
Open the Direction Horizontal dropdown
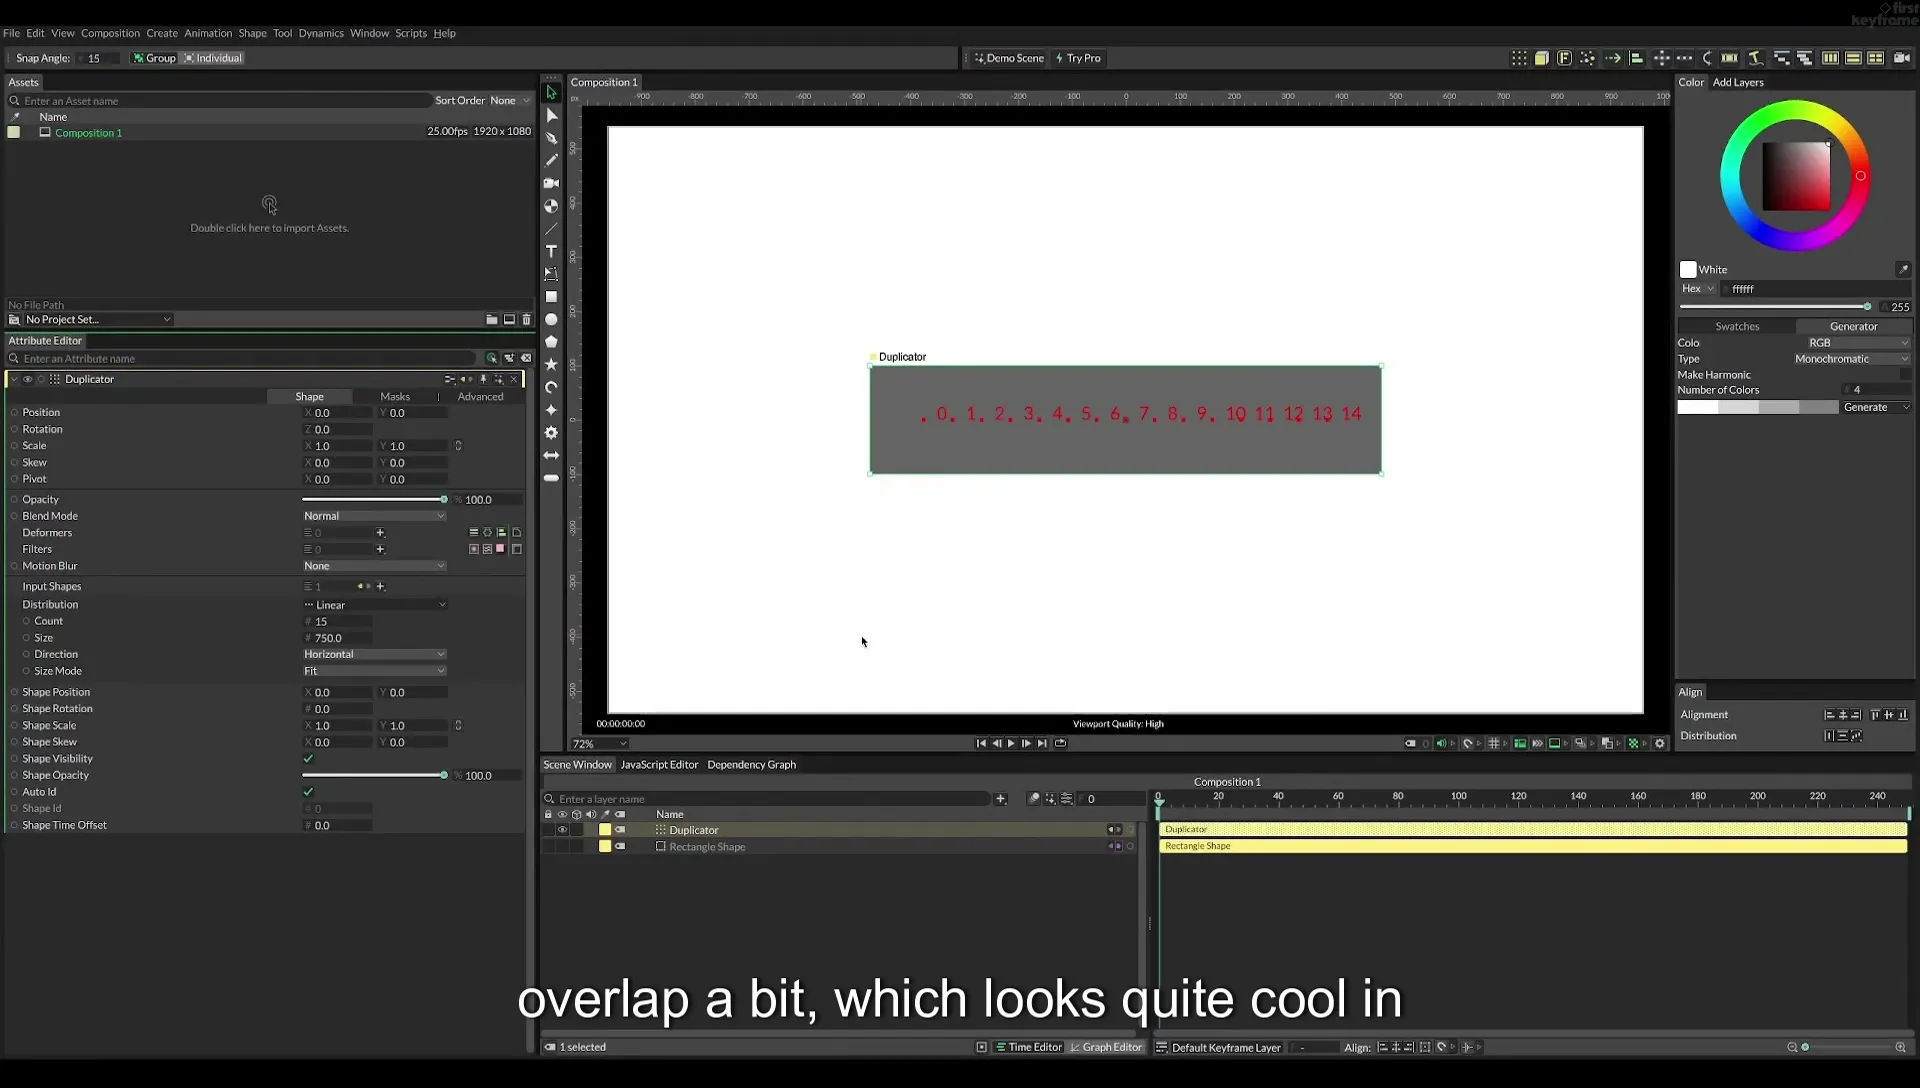(374, 654)
